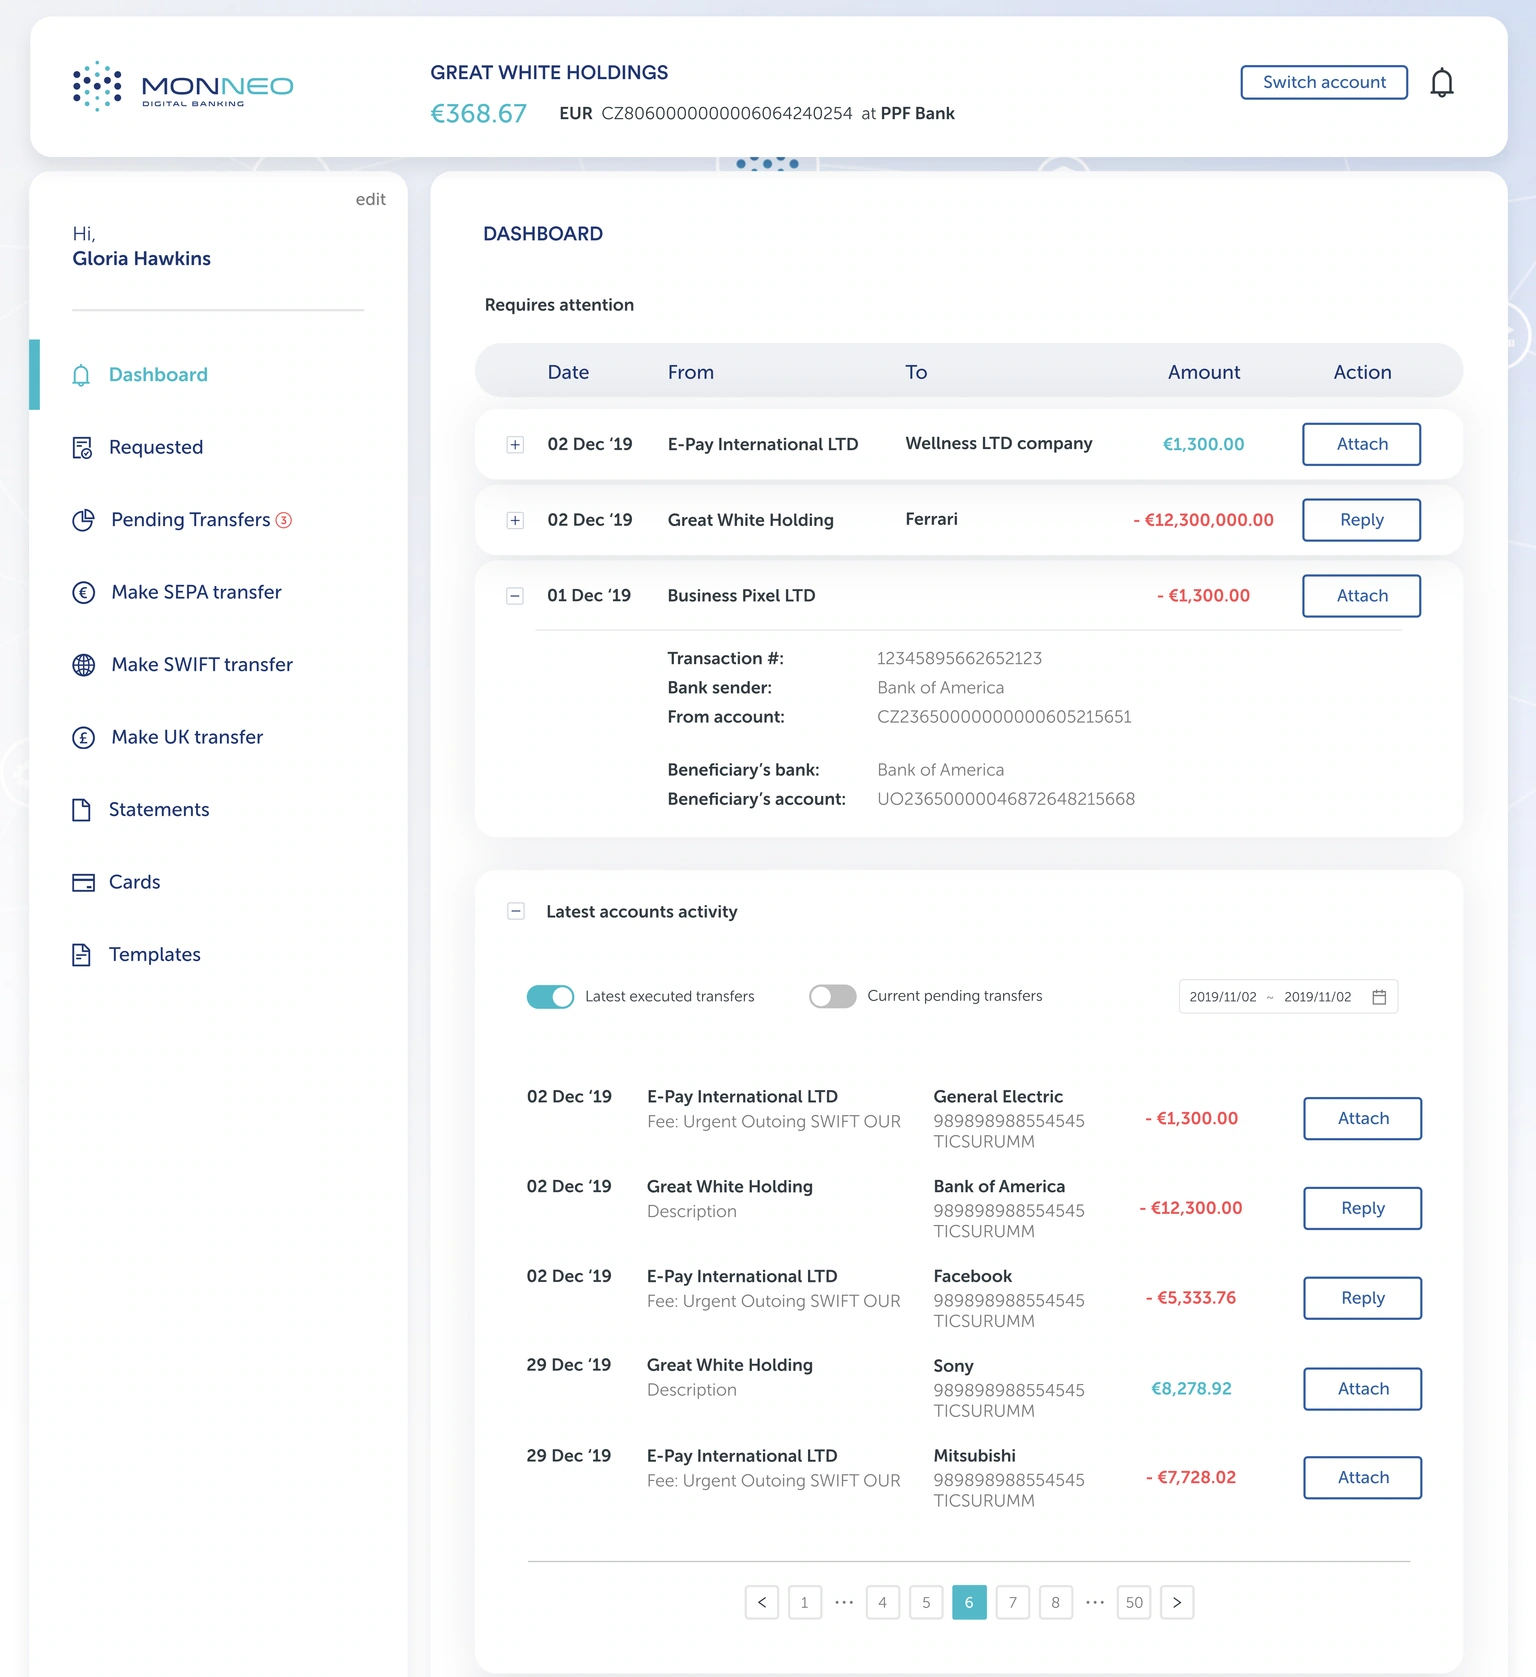Screen dimensions: 1536x1677
Task: Click the UK pound icon
Action: coord(84,738)
